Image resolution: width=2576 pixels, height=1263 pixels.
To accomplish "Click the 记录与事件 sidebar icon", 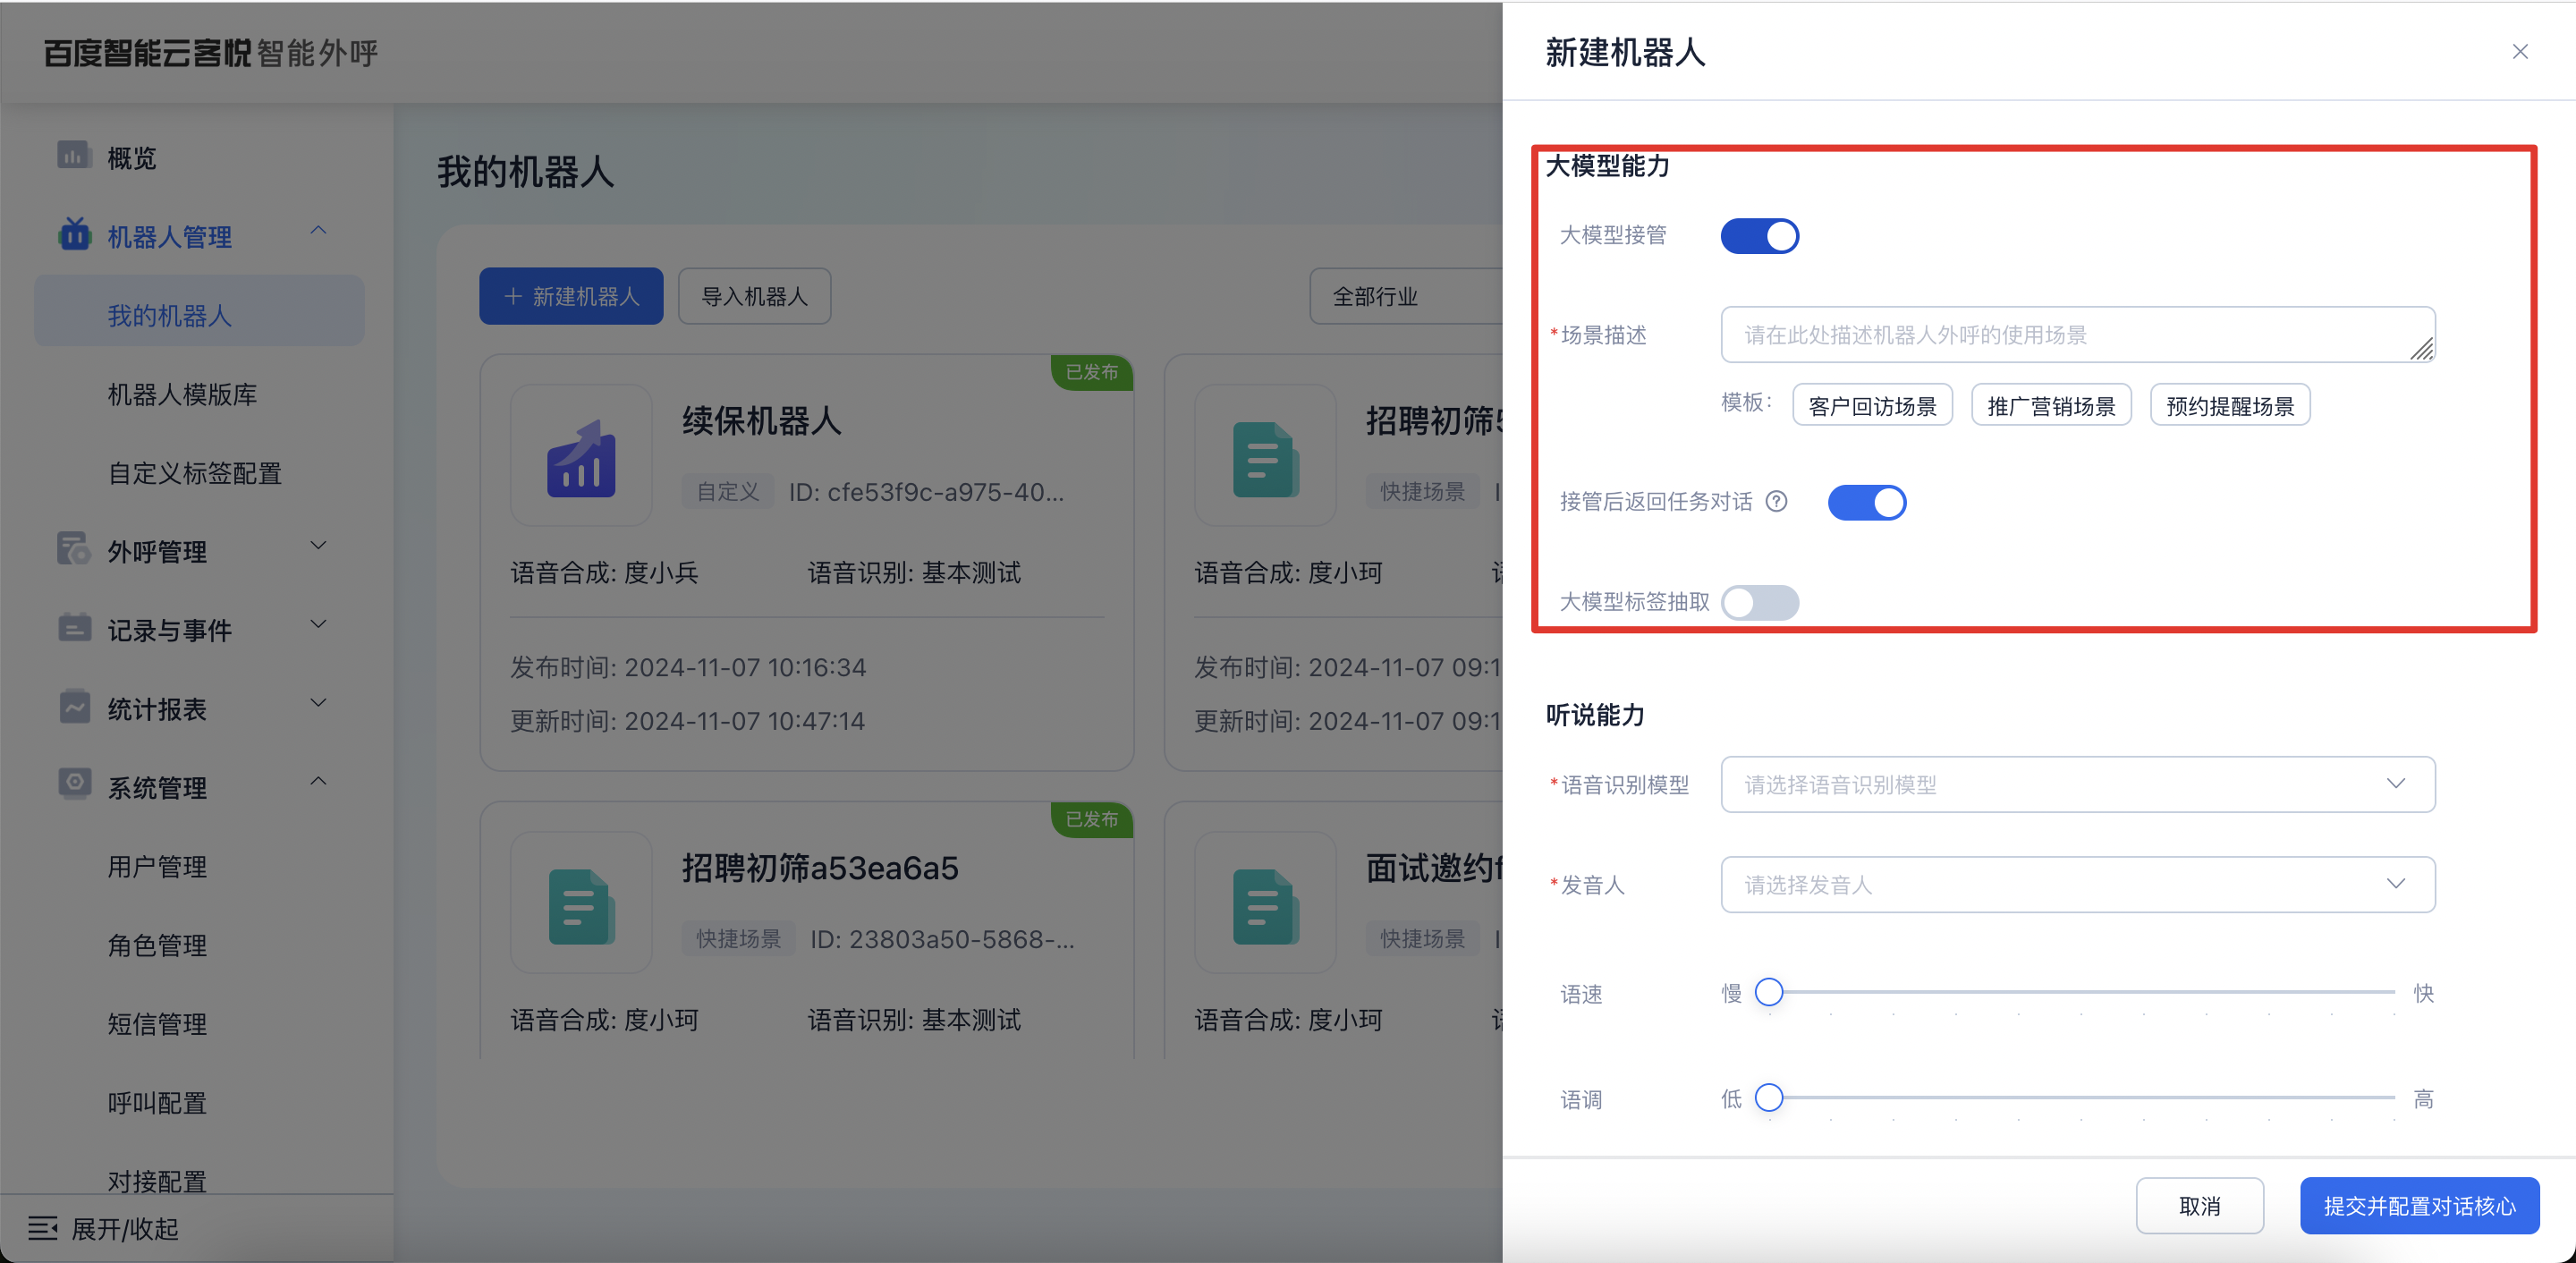I will (x=74, y=628).
